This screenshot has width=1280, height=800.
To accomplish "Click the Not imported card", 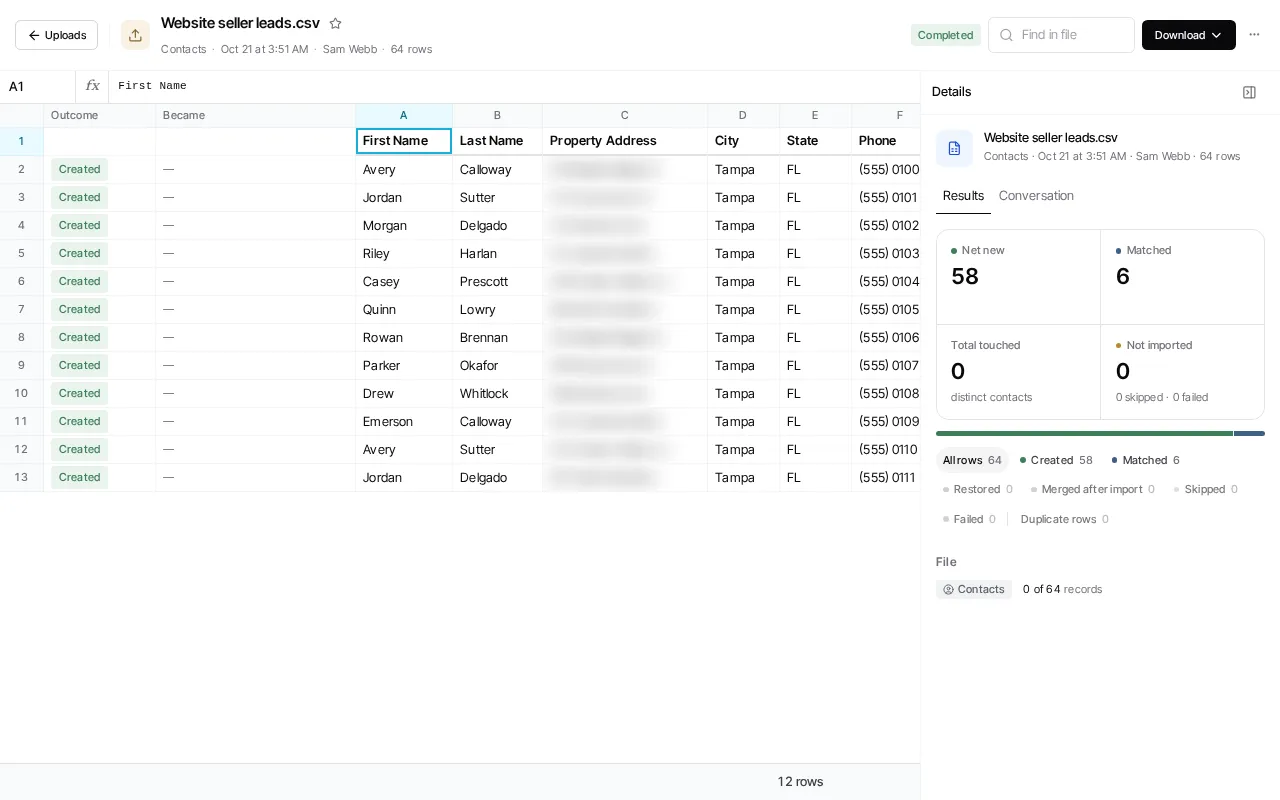I will tap(1183, 372).
